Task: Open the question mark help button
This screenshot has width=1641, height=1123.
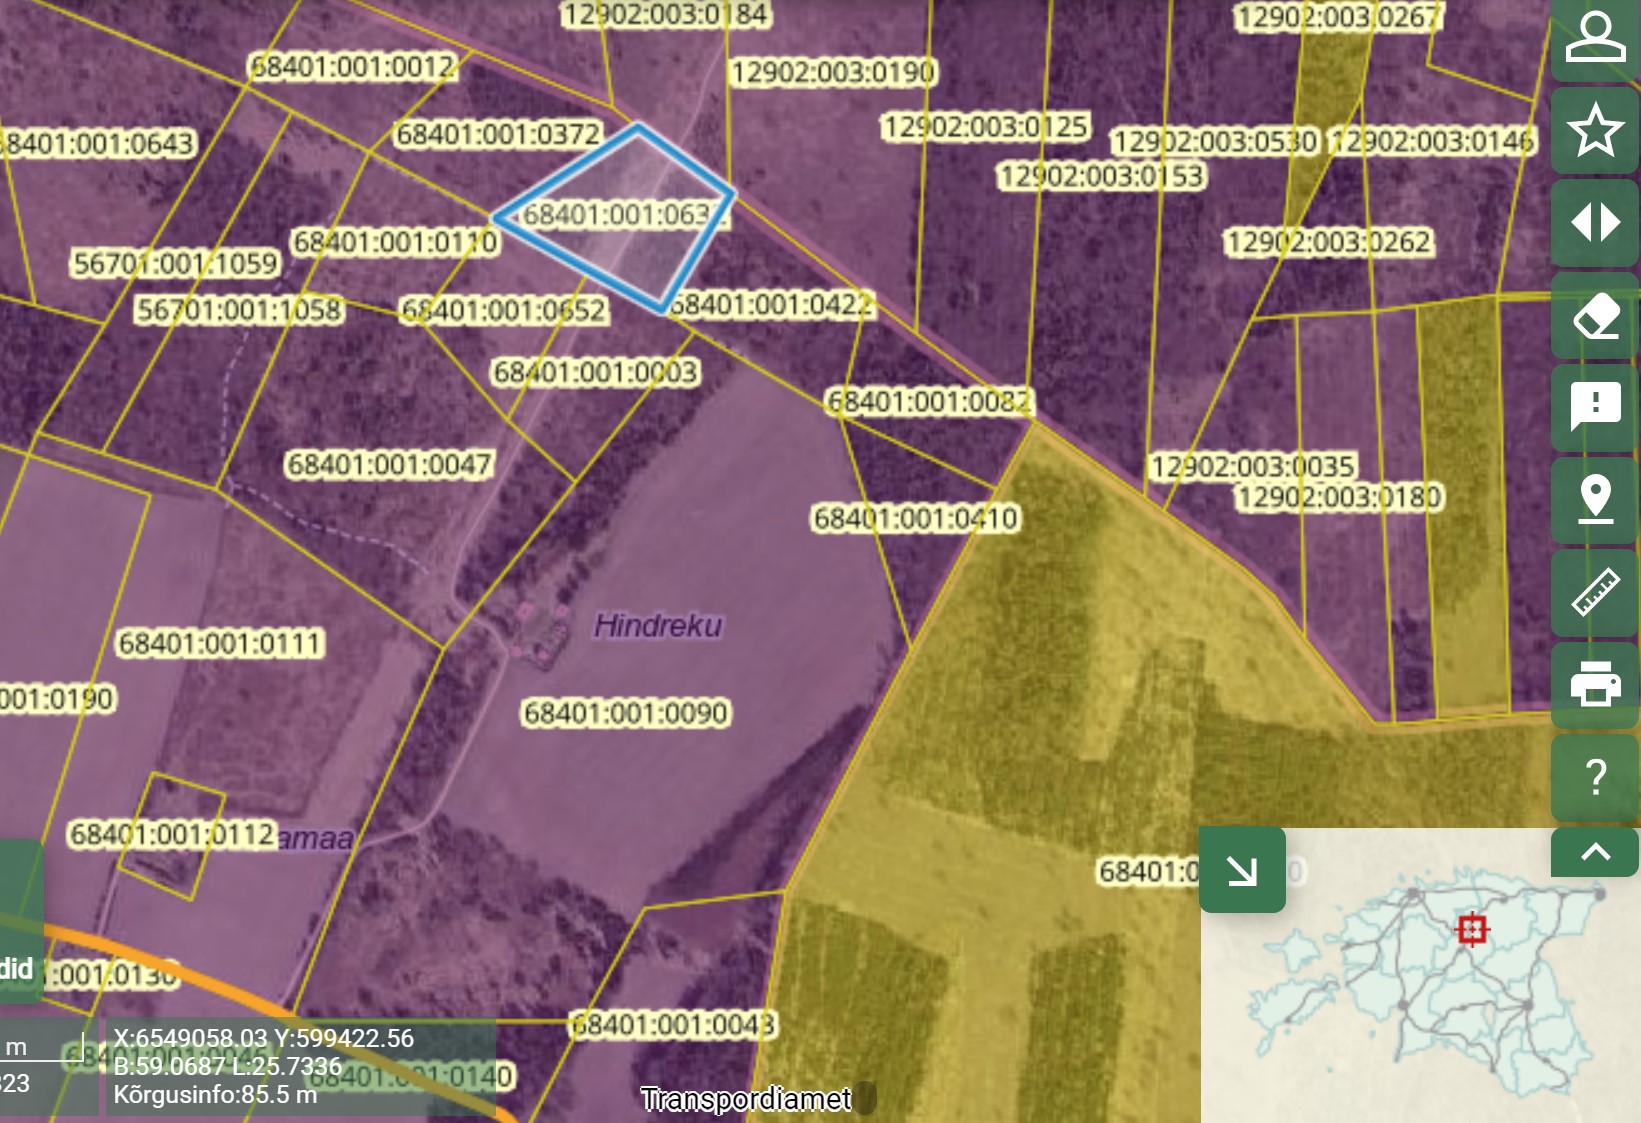Action: pyautogui.click(x=1595, y=777)
